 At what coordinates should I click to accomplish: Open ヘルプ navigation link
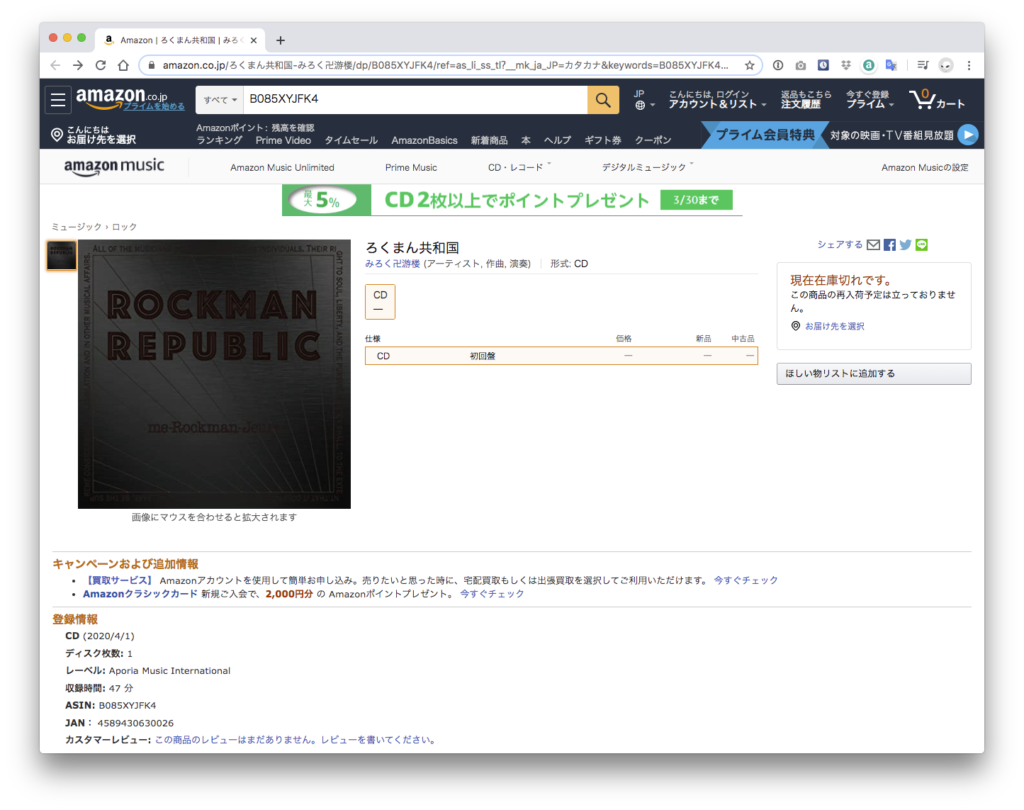pos(557,140)
